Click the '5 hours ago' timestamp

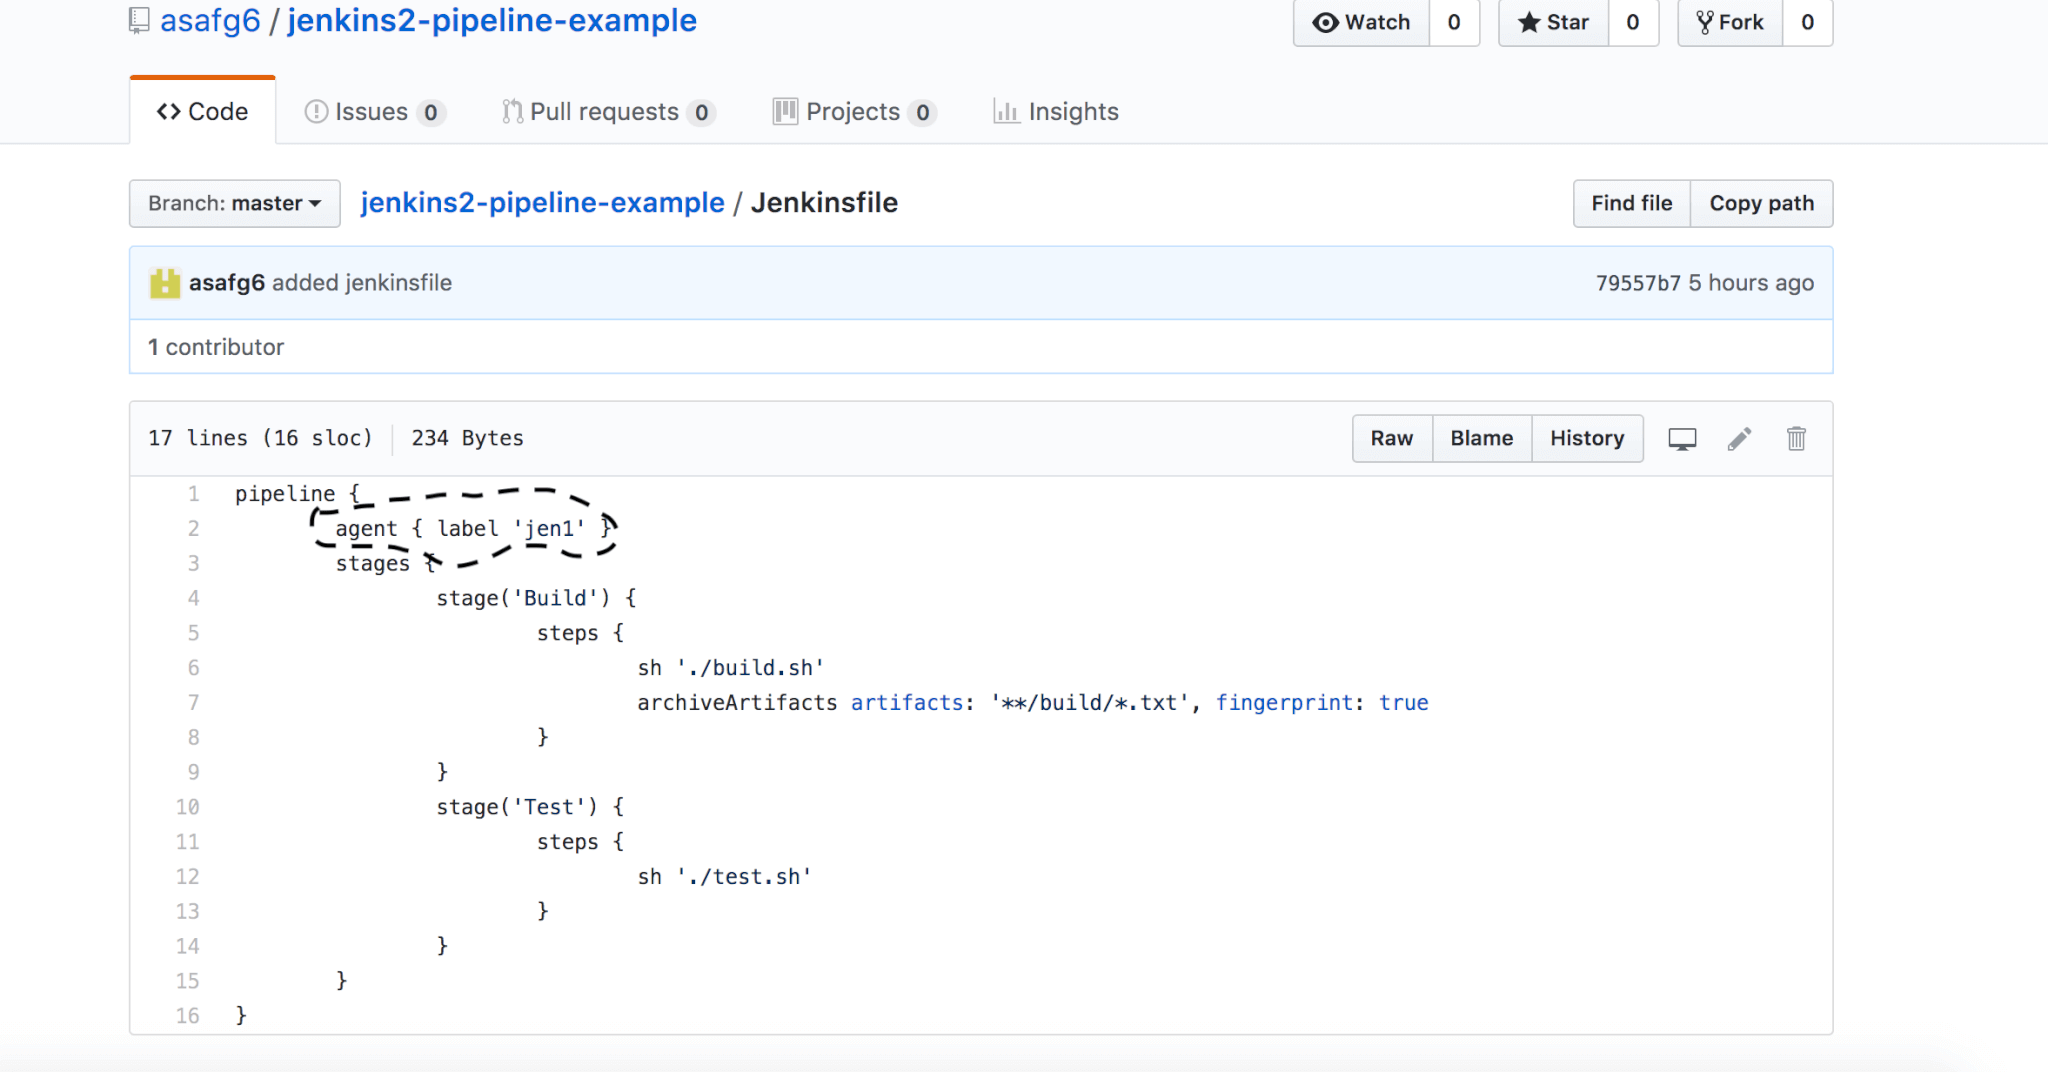tap(1751, 283)
